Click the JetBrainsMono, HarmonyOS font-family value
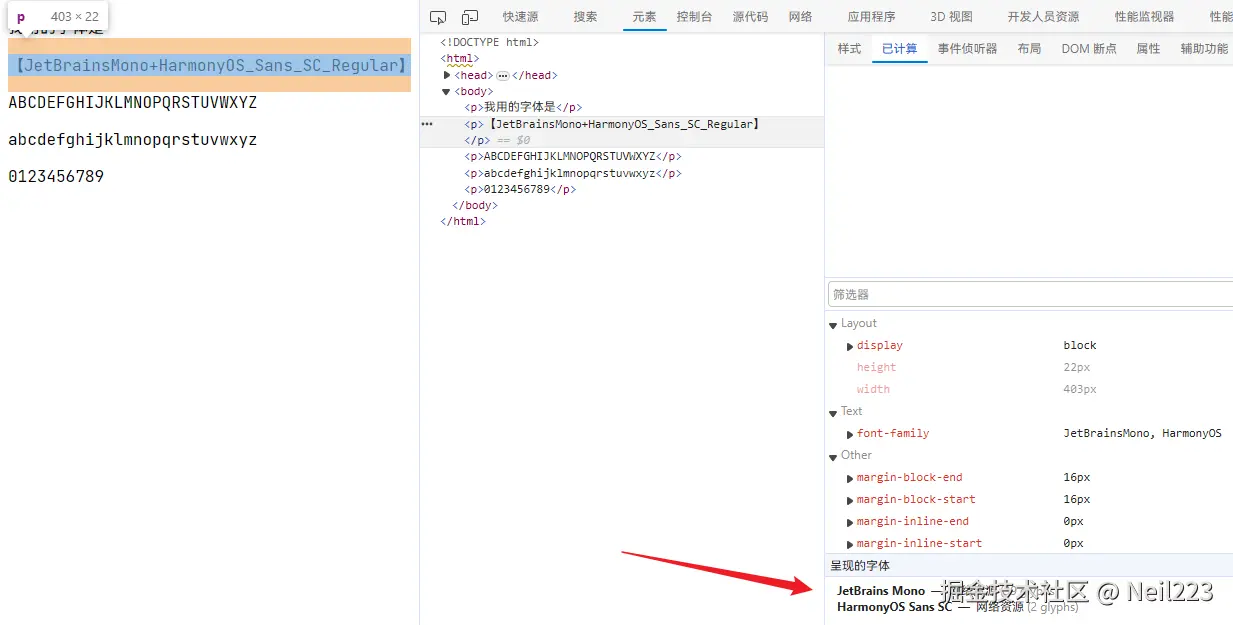The width and height of the screenshot is (1233, 625). (1143, 434)
